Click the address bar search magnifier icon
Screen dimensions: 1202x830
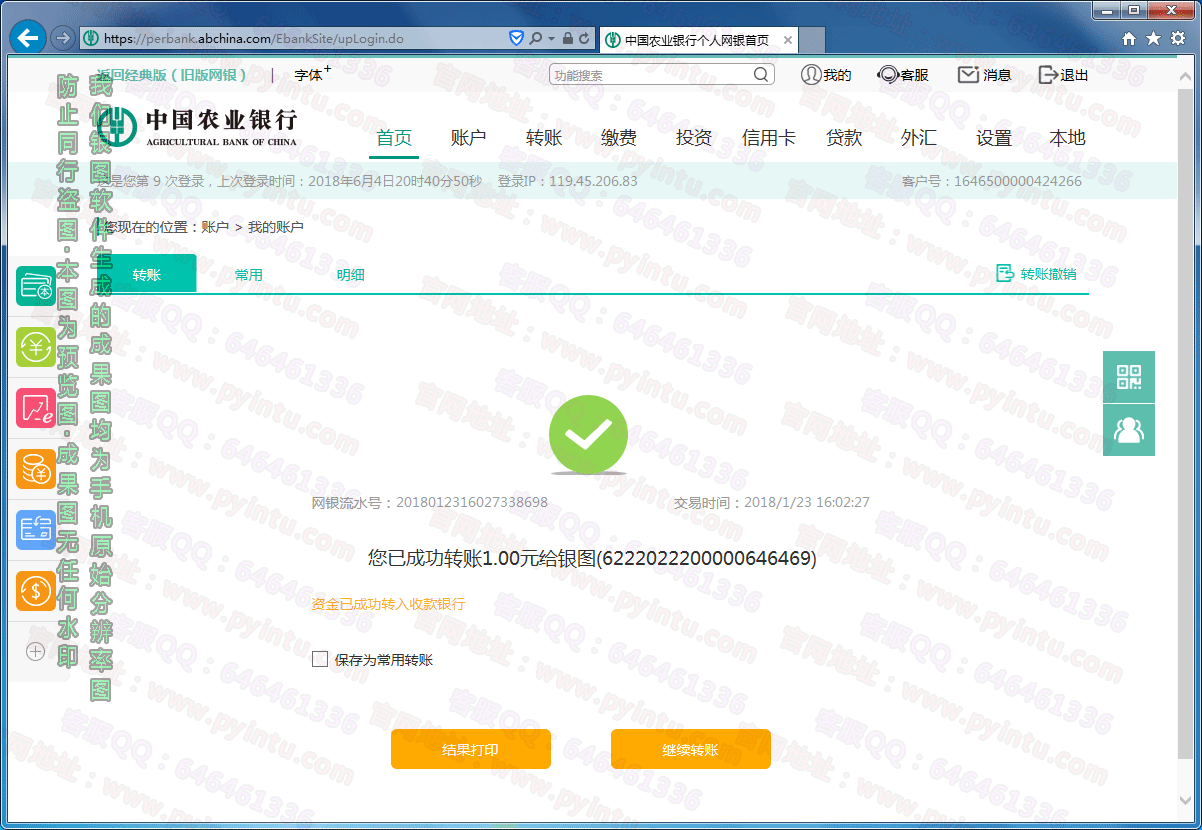pyautogui.click(x=535, y=39)
